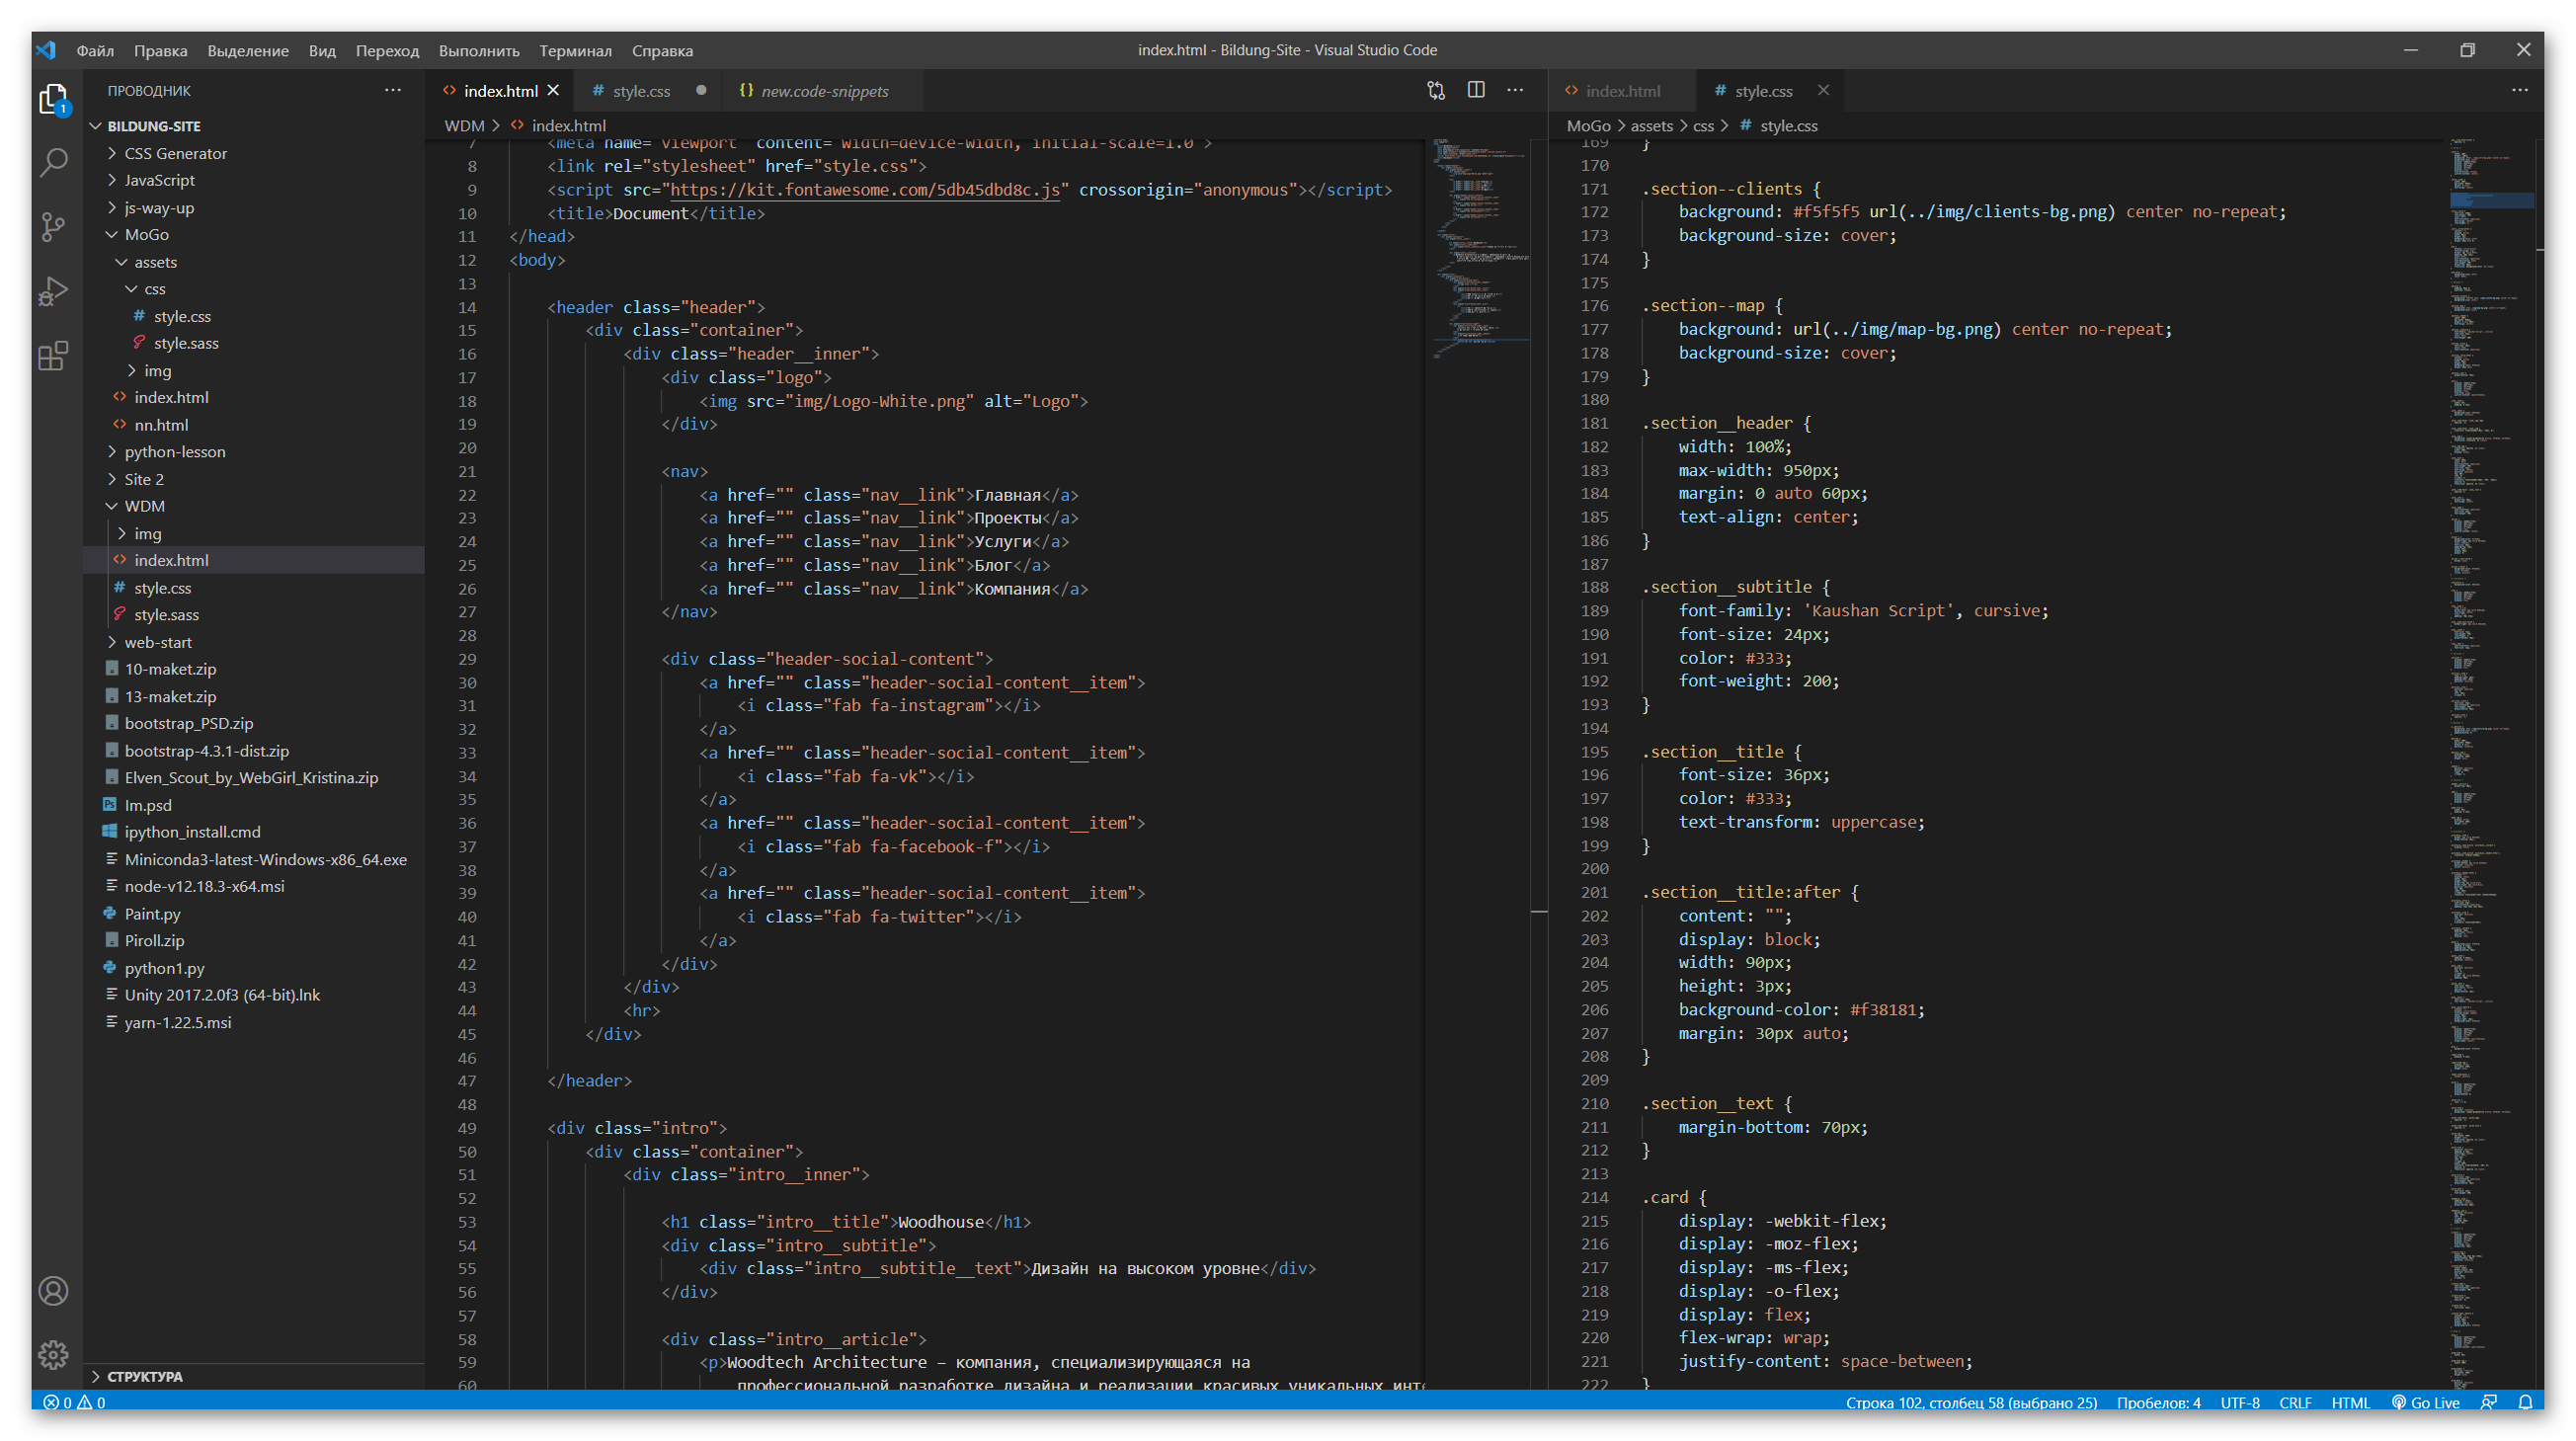Change language mode HTML in status bar
The height and width of the screenshot is (1441, 2576).
[x=2350, y=1402]
